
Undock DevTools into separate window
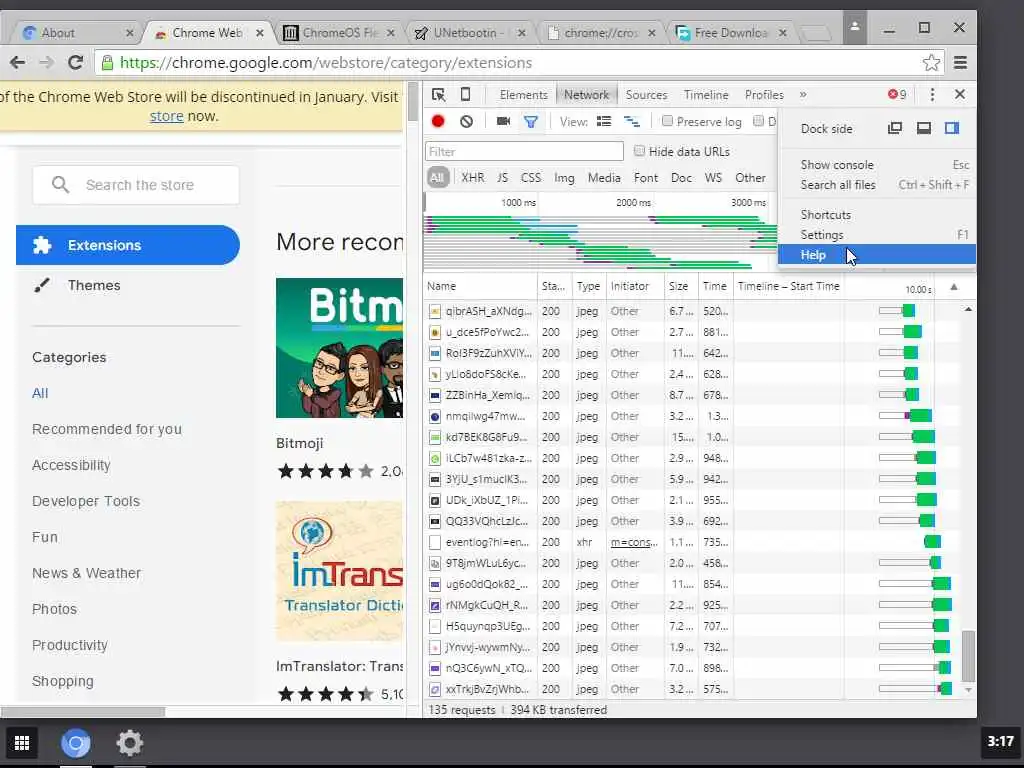click(895, 128)
